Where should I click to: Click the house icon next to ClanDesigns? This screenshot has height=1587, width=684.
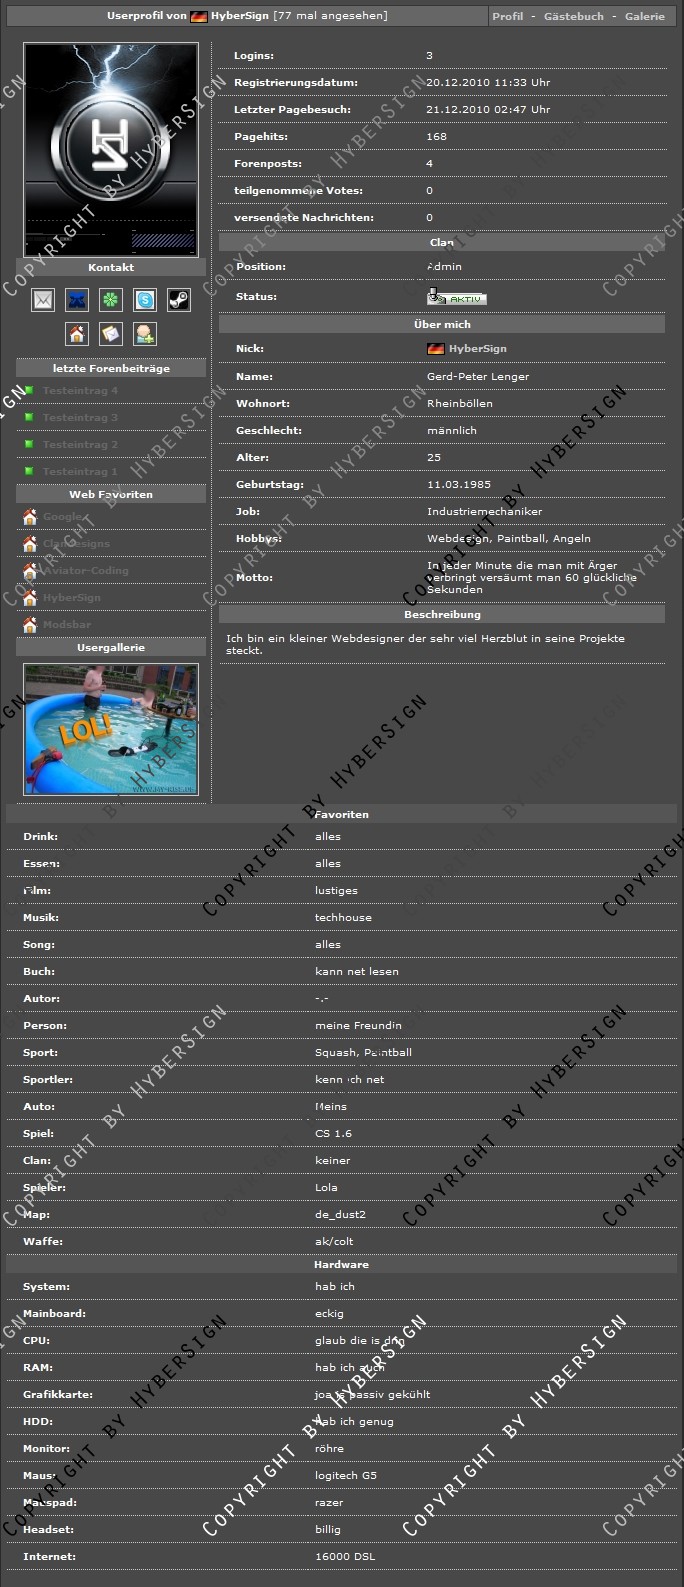30,543
